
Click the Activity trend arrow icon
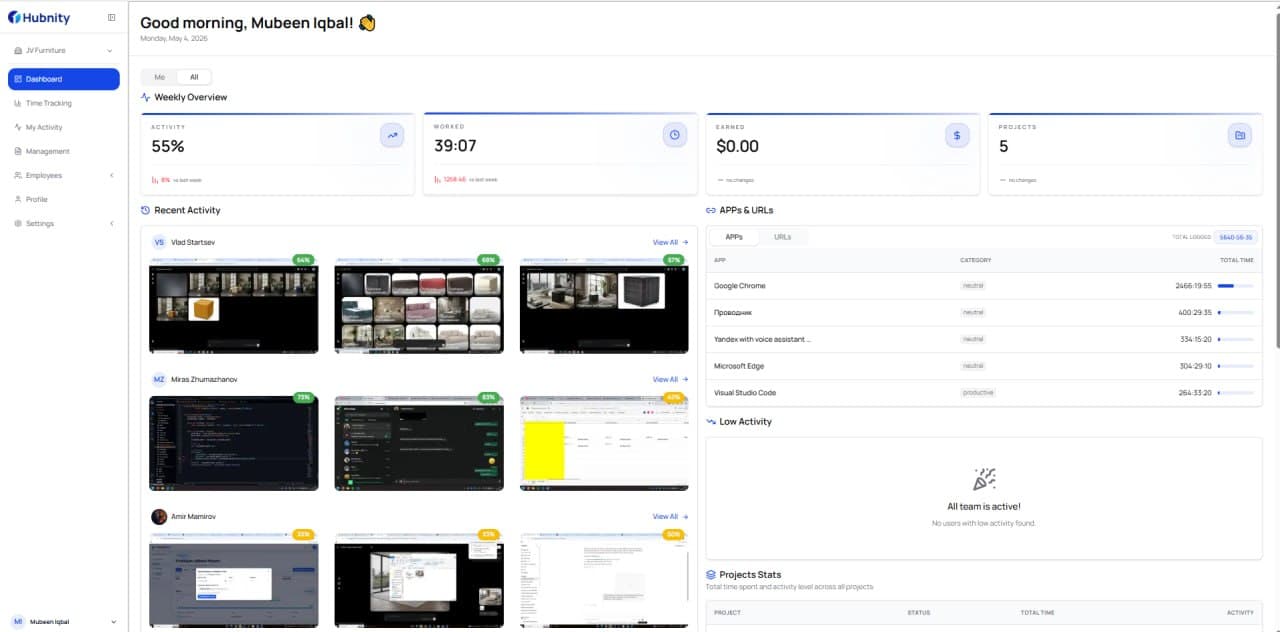[392, 135]
